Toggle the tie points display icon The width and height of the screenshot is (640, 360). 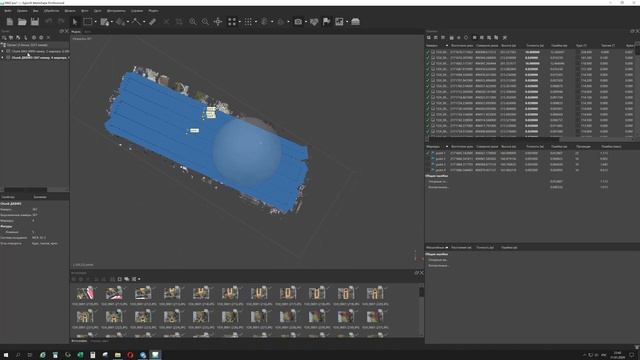tap(232, 22)
